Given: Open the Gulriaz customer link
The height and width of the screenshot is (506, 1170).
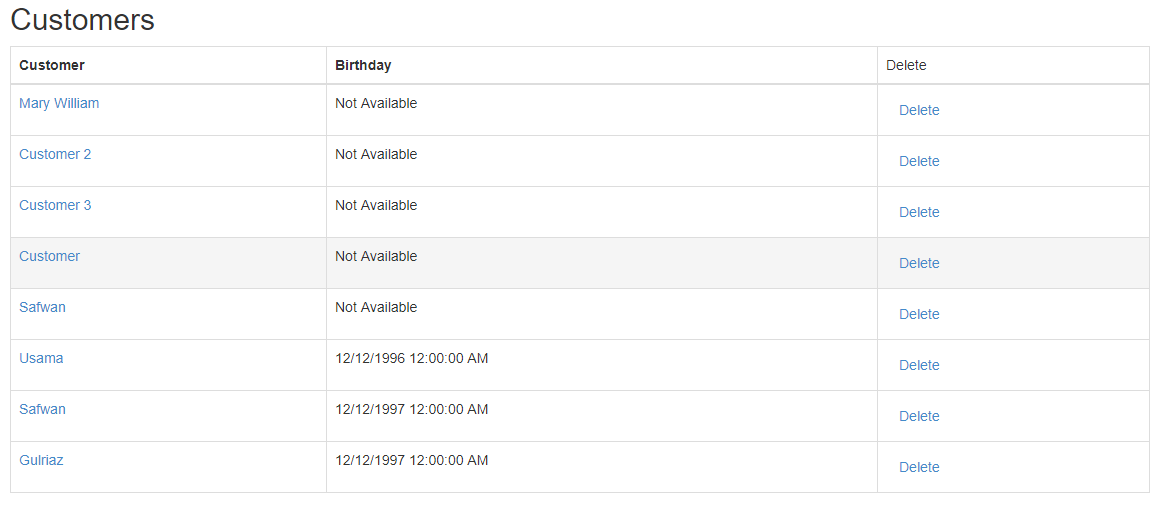Looking at the screenshot, I should [41, 460].
